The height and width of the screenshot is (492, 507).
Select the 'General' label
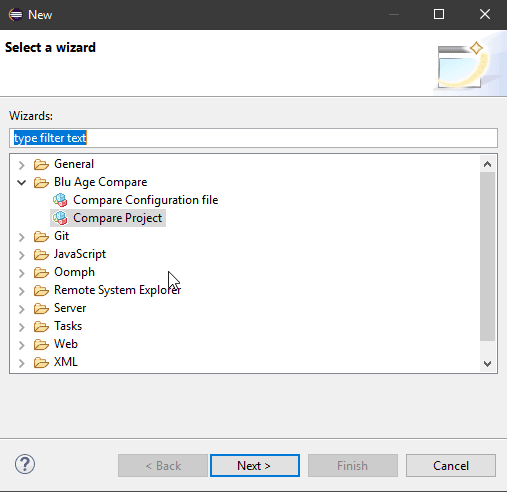coord(74,164)
